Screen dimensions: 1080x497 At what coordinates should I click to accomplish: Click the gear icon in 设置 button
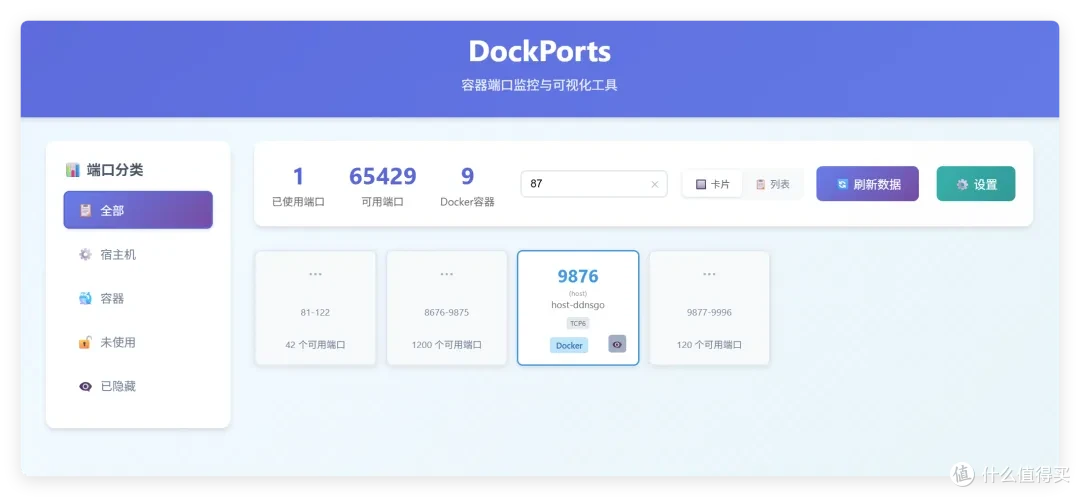[962, 184]
